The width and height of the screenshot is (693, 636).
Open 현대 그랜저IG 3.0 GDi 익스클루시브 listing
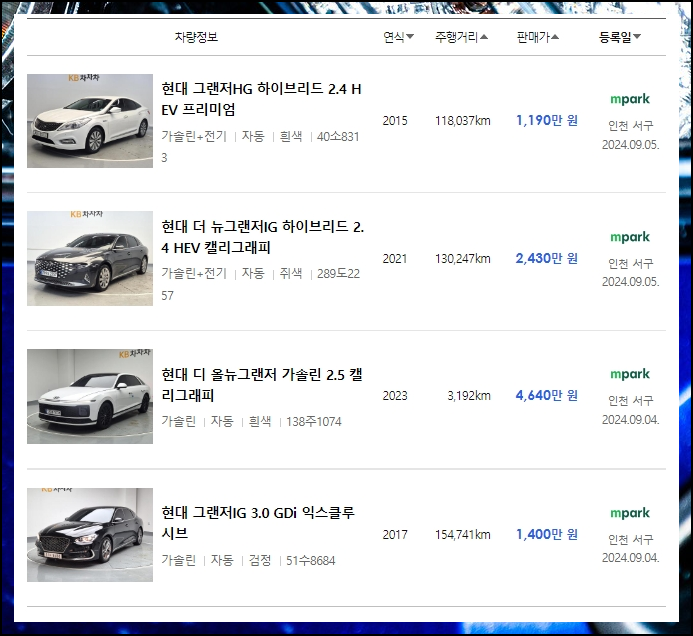point(258,522)
